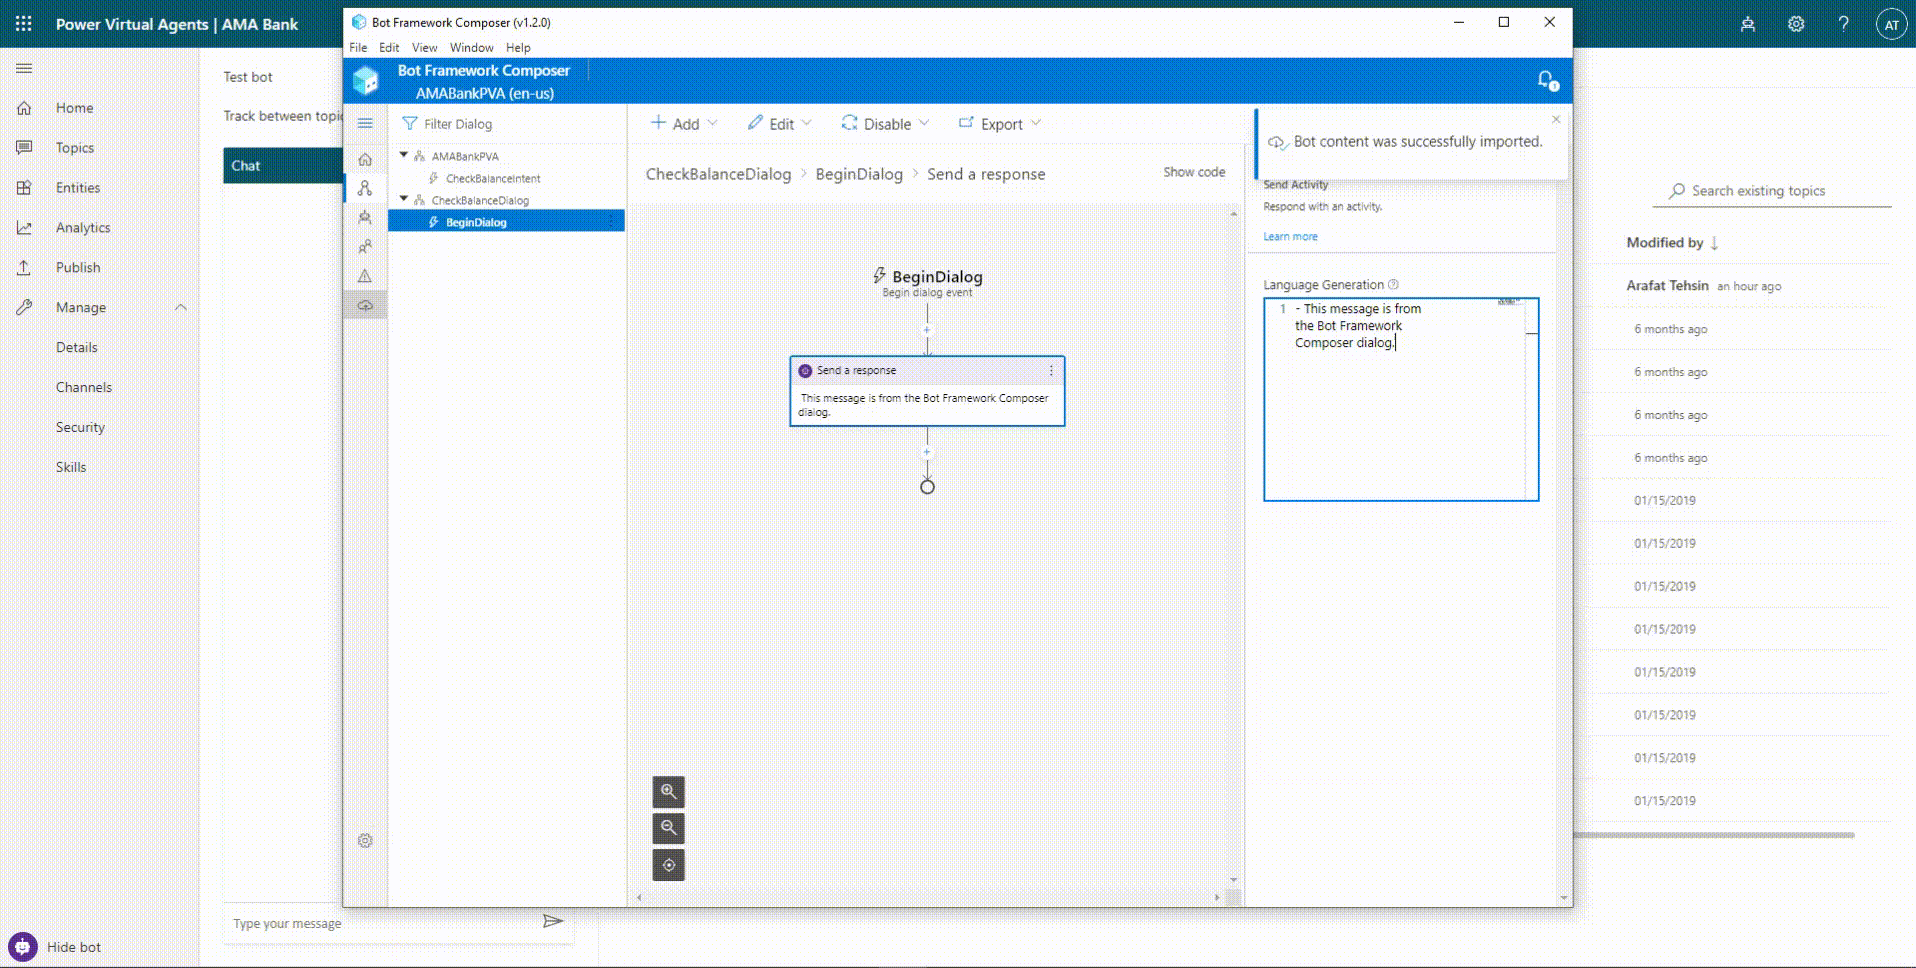Open the Publish cloud icon in Composer's sidebar

pyautogui.click(x=365, y=305)
